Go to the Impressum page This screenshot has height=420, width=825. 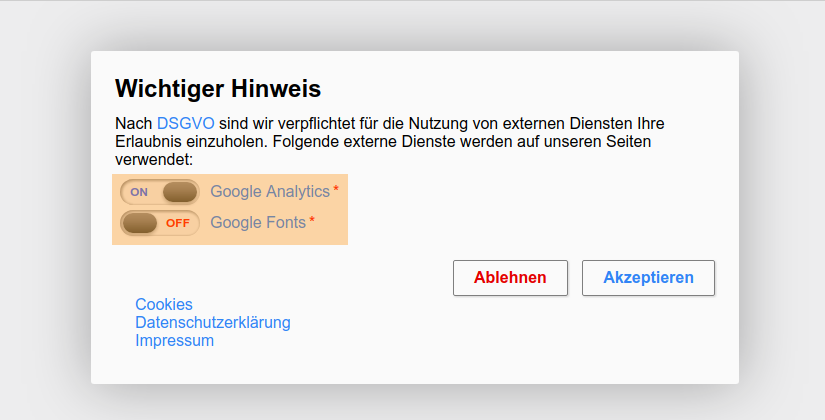click(x=175, y=340)
